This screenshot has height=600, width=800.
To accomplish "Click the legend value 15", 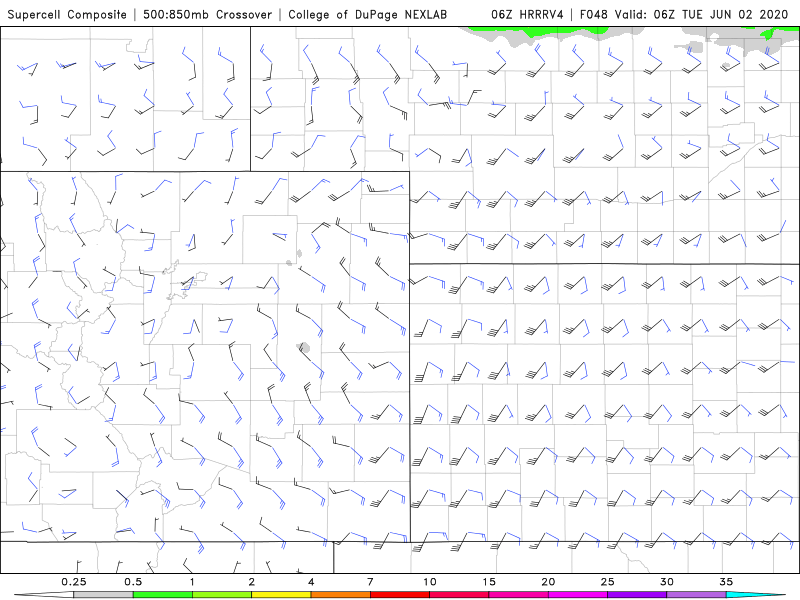I will point(489,582).
